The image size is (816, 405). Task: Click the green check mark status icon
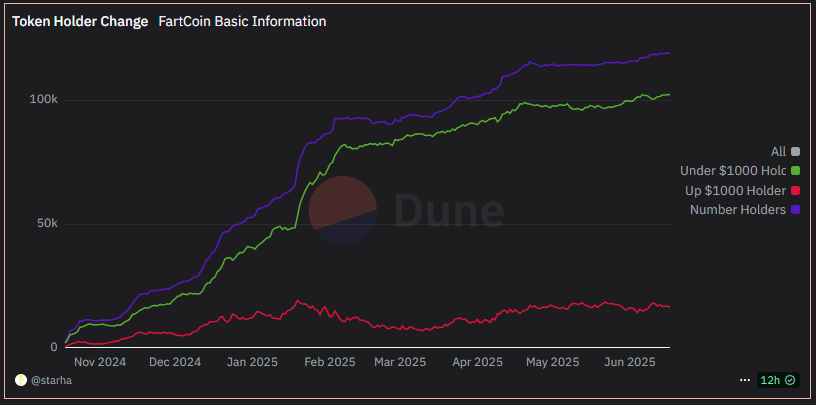coord(790,380)
